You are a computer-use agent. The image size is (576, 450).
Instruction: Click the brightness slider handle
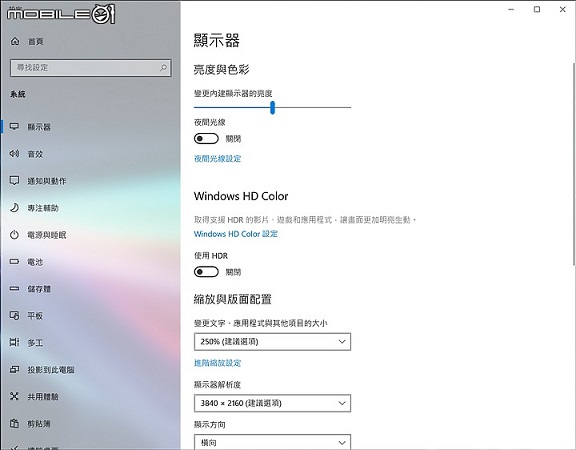pos(272,107)
